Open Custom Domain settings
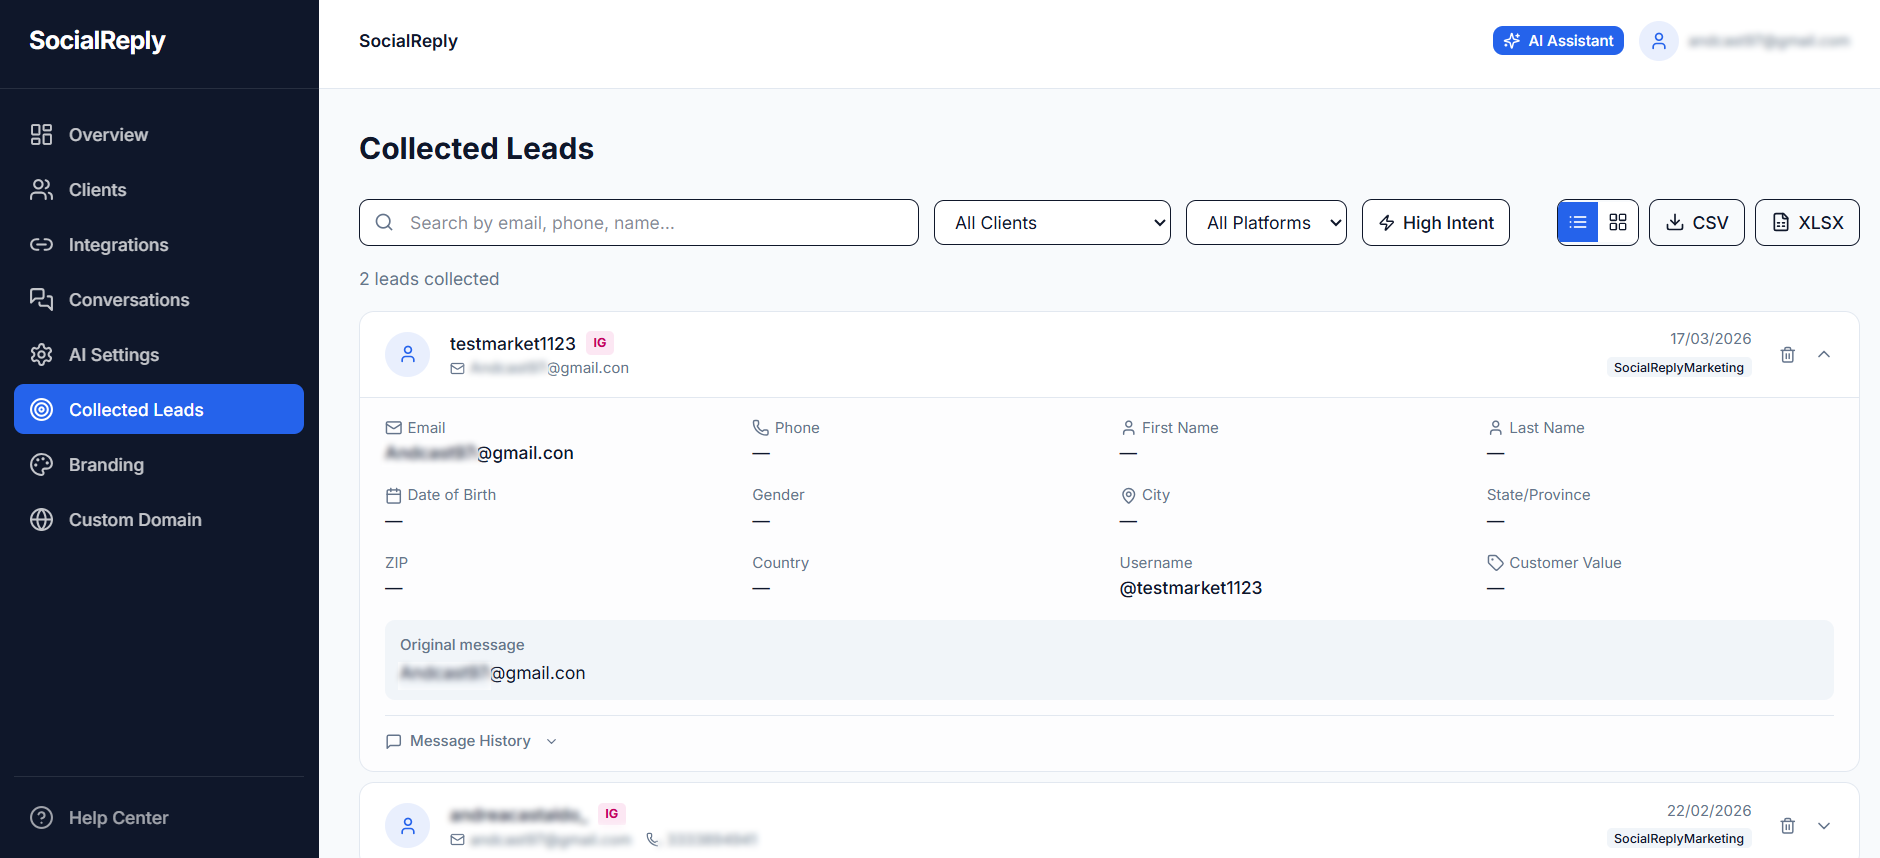Viewport: 1880px width, 858px height. click(159, 520)
